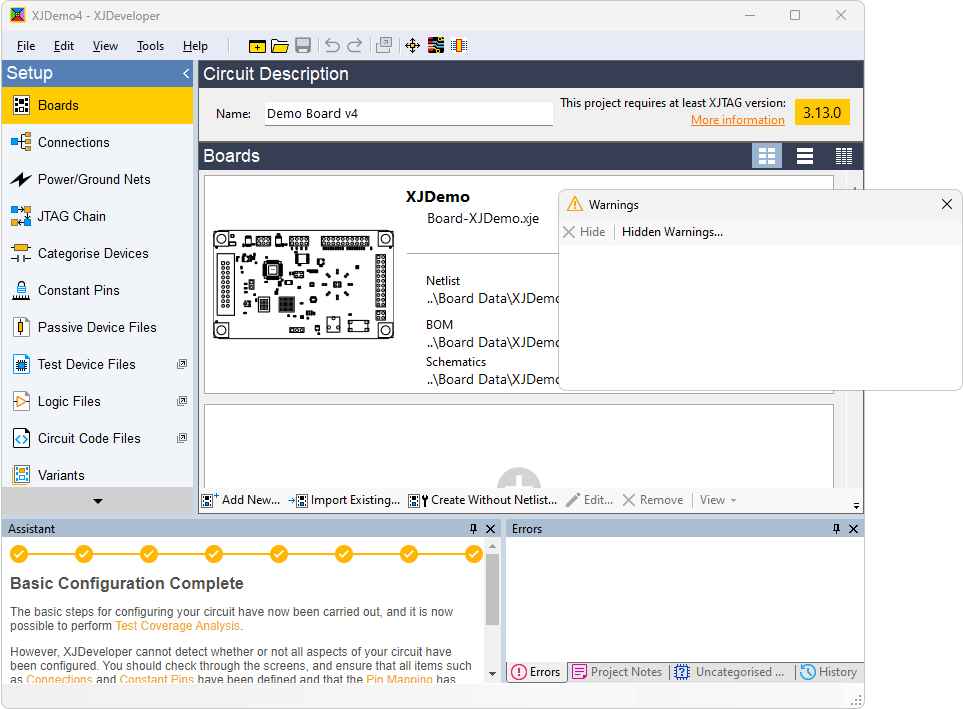Go to Constant Pins setup section
Screen dimensions: 963x709
(78, 290)
